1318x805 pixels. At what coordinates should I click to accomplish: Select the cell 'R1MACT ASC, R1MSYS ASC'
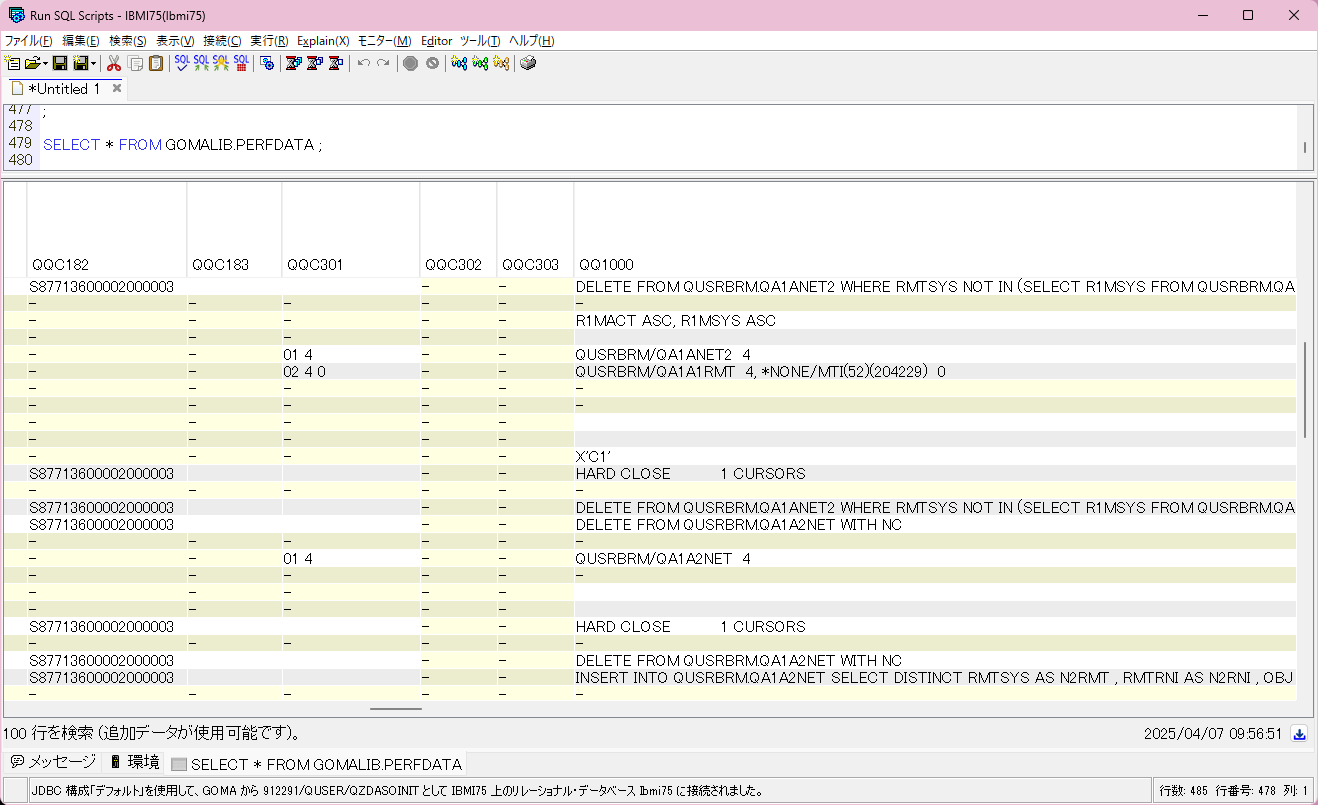click(935, 321)
